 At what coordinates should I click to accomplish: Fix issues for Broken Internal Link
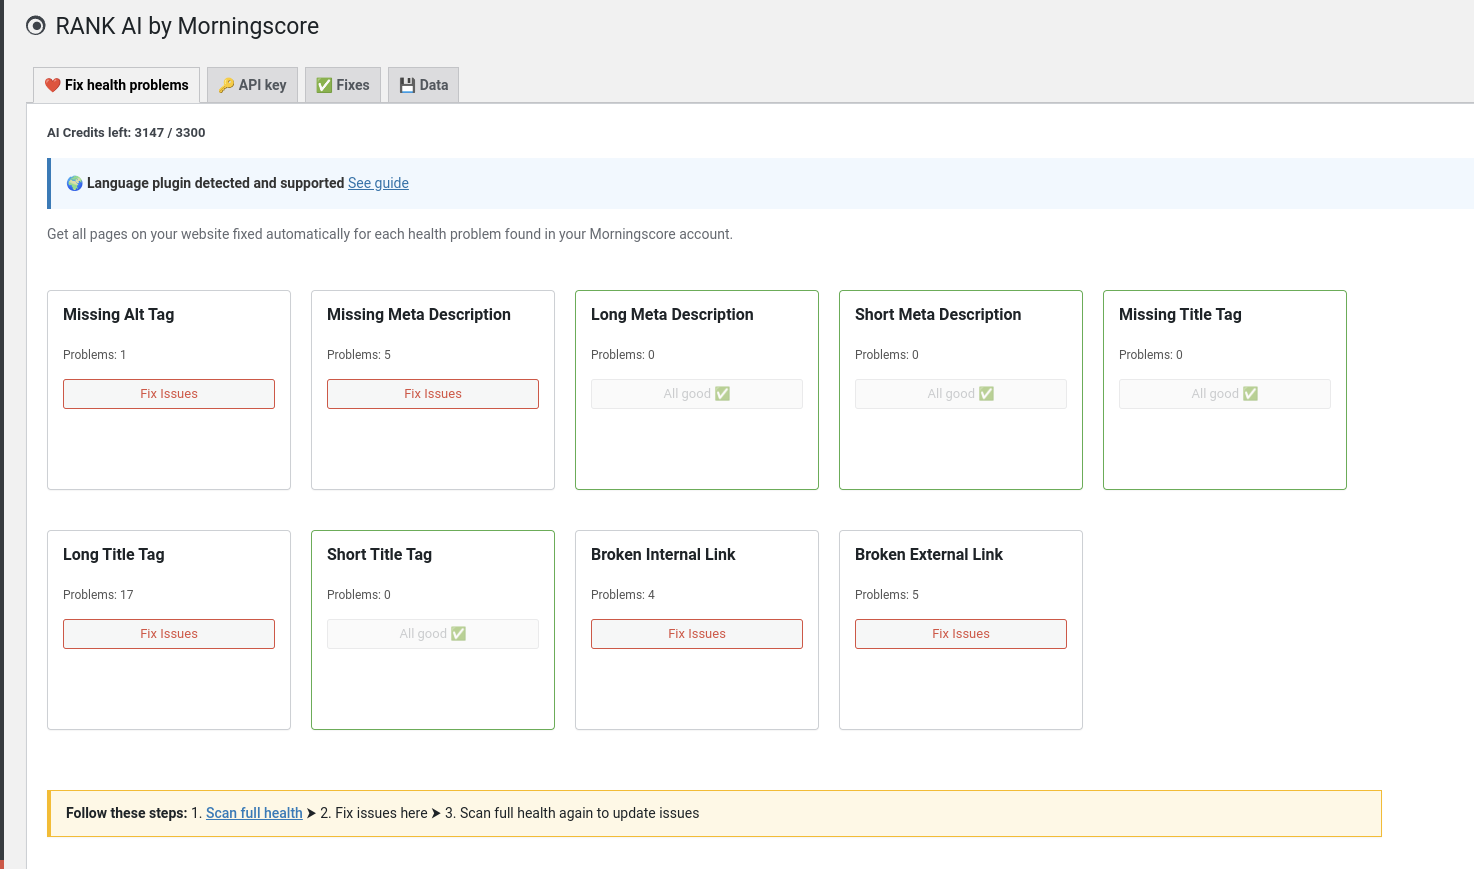click(x=697, y=634)
